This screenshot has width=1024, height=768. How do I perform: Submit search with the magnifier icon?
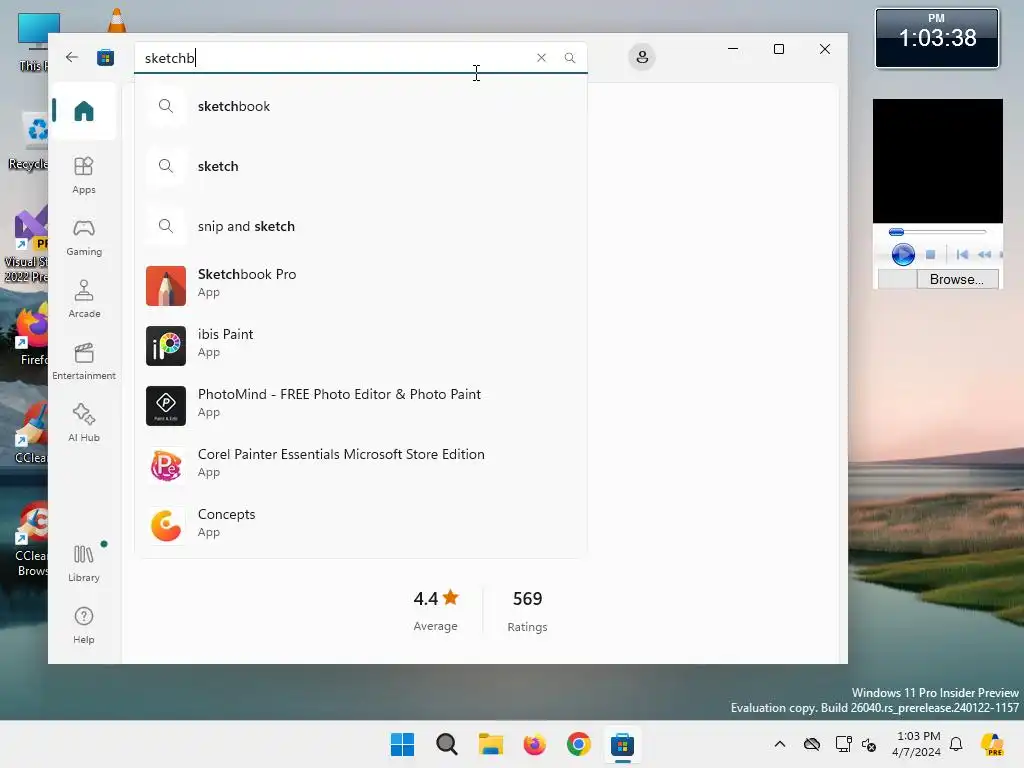click(x=570, y=57)
